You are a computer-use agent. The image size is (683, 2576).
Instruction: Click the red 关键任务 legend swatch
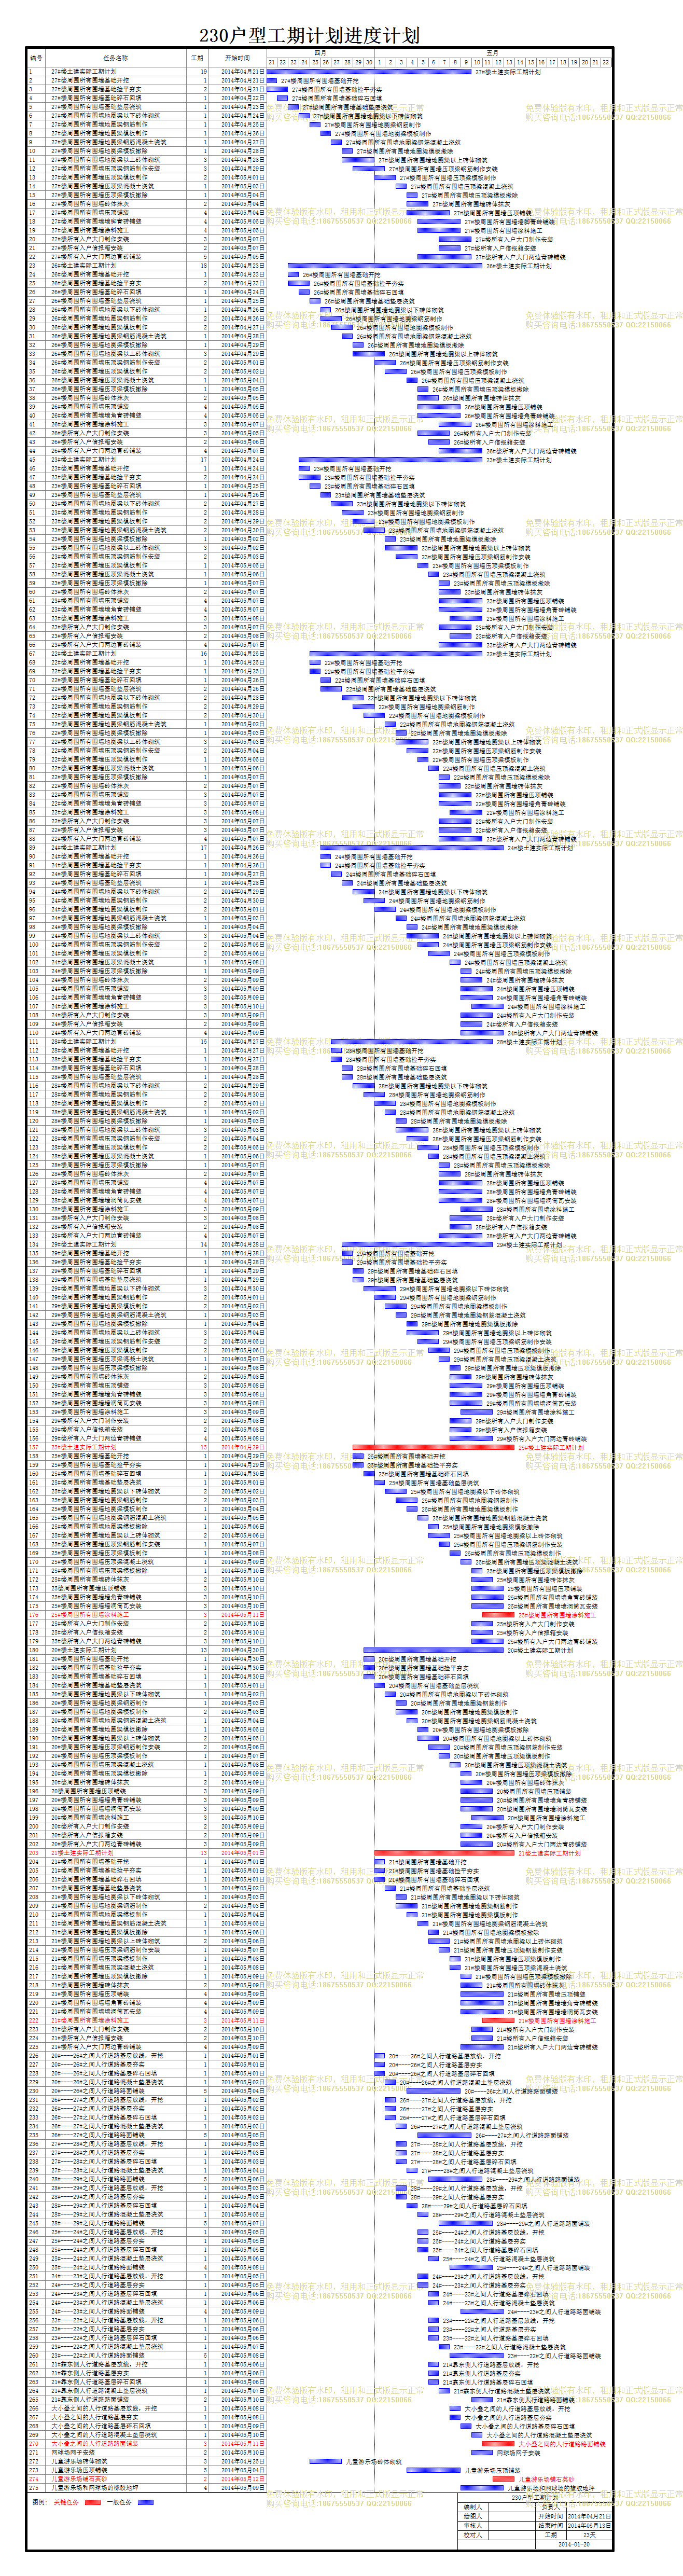tap(92, 2502)
